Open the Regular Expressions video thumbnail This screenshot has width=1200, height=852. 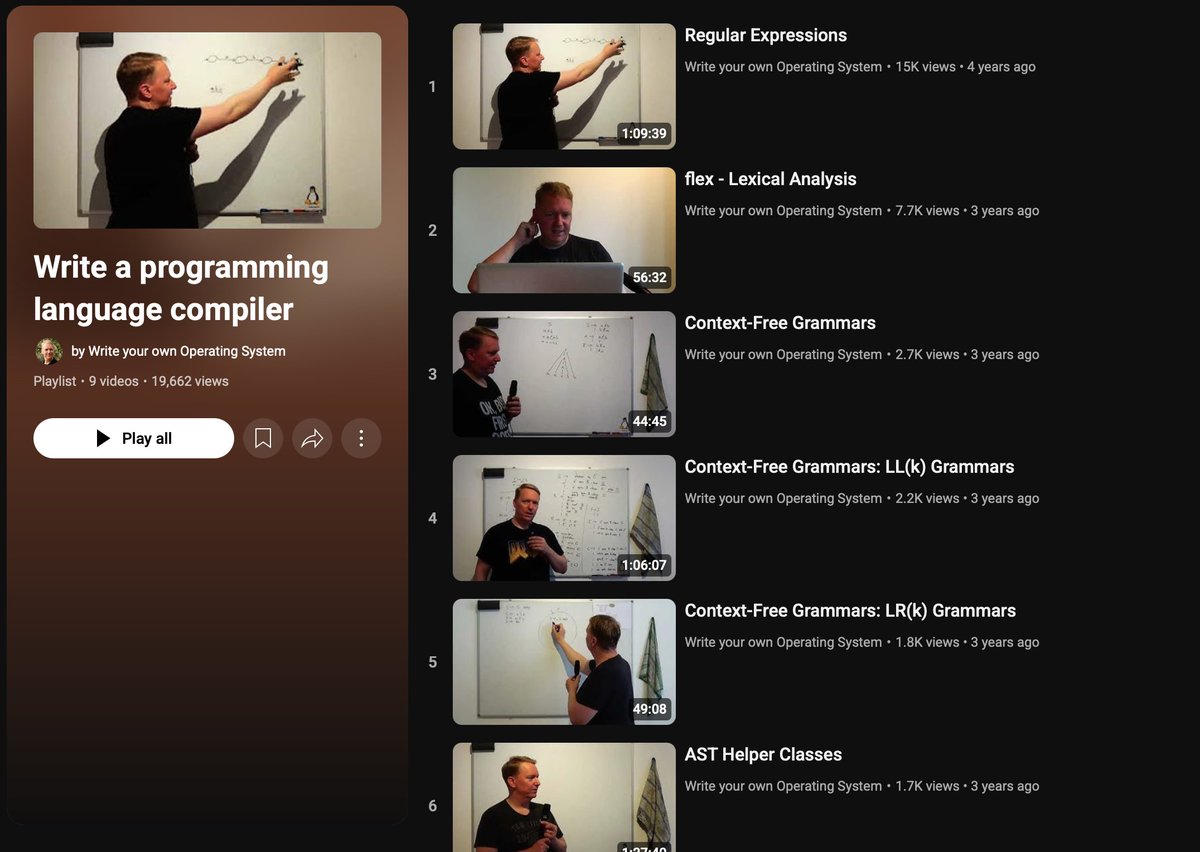pos(564,87)
